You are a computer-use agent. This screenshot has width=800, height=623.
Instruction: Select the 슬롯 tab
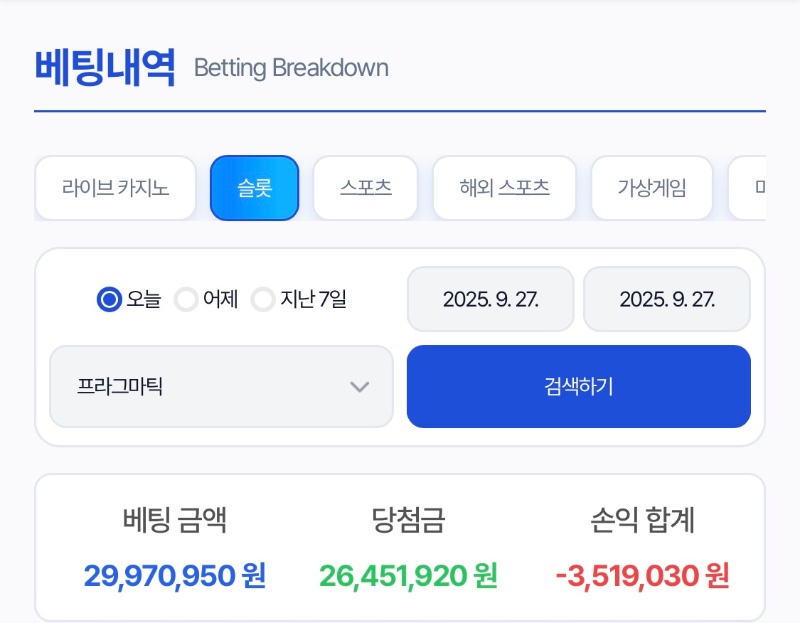tap(255, 188)
